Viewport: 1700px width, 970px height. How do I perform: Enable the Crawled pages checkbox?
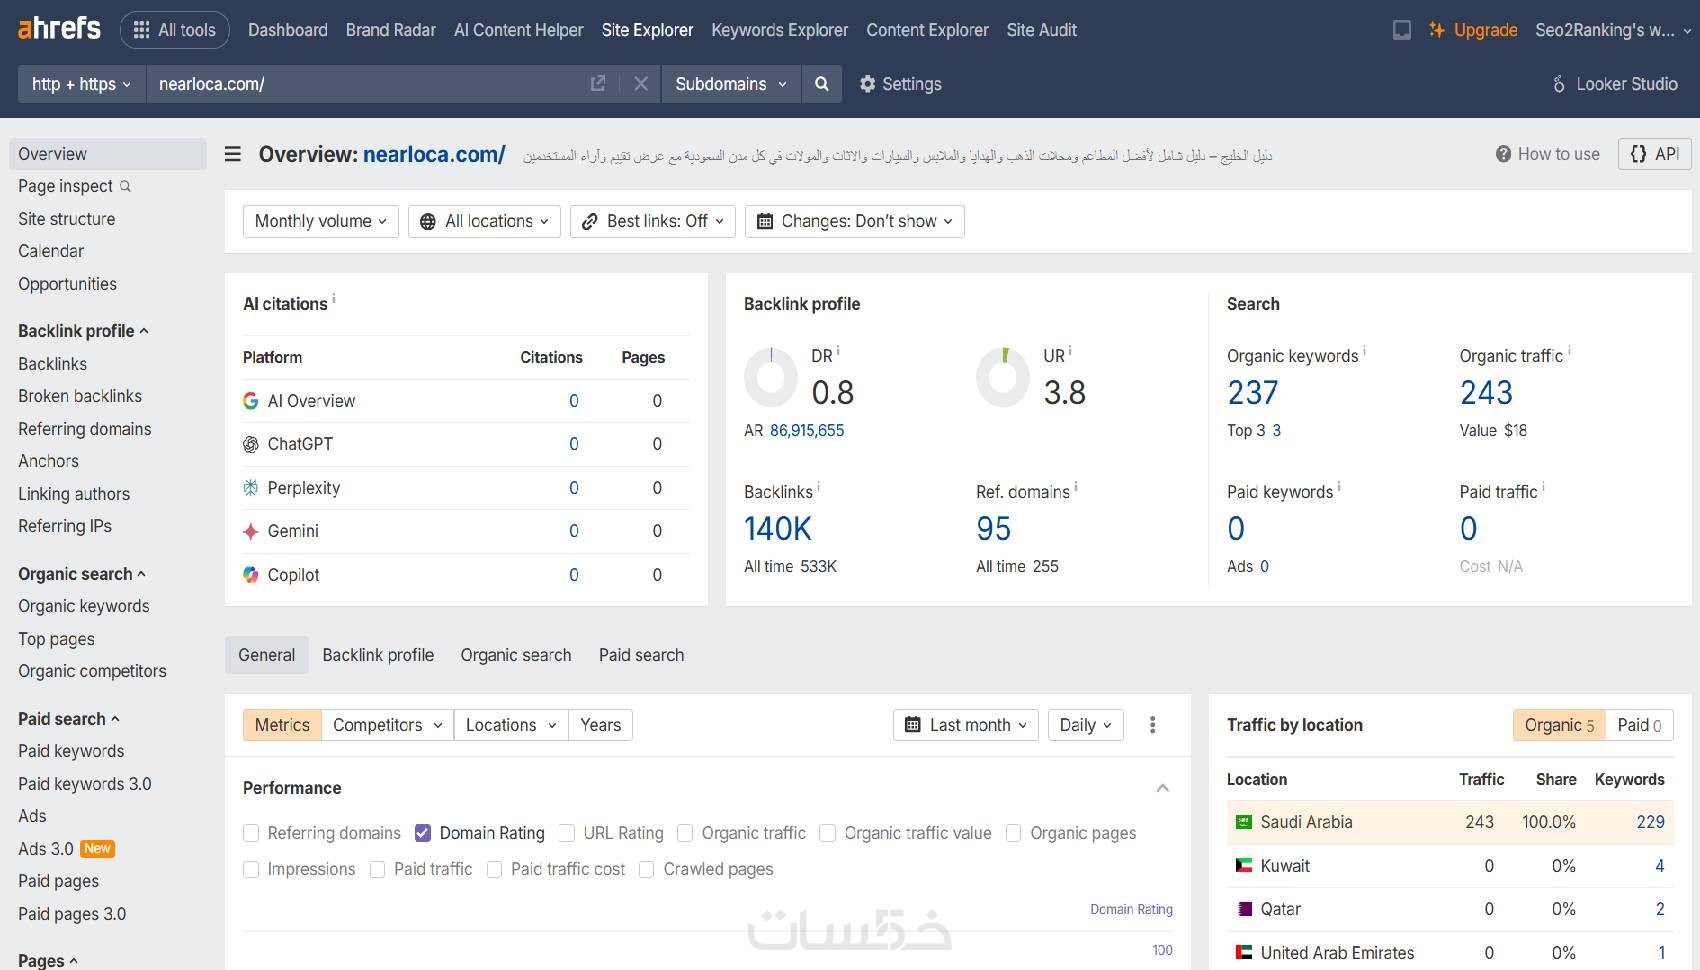[647, 870]
